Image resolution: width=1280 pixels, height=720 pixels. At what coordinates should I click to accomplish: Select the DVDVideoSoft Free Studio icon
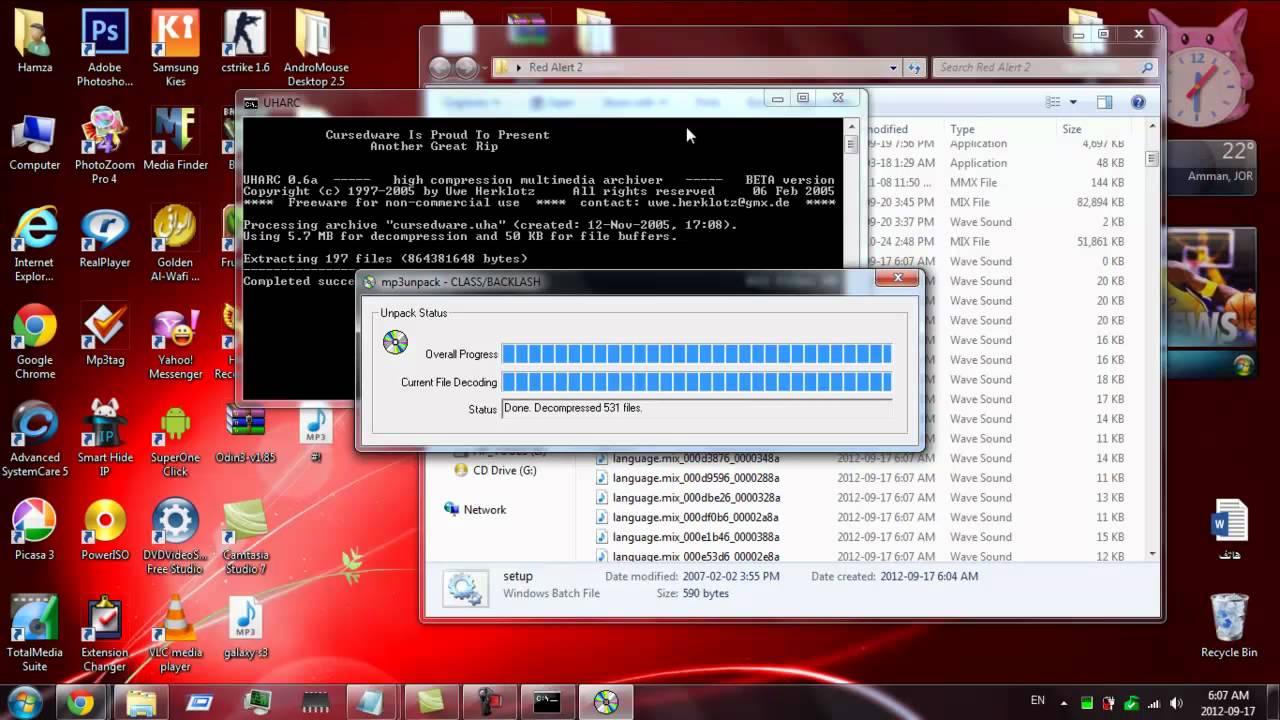click(x=175, y=536)
